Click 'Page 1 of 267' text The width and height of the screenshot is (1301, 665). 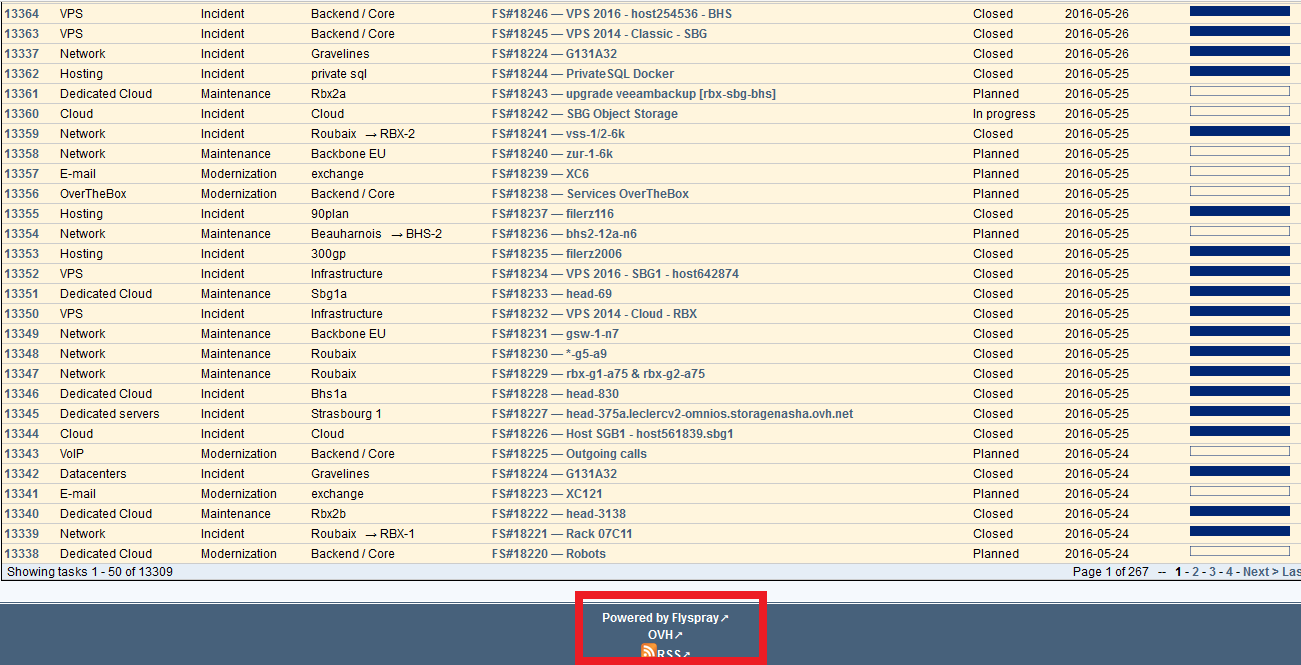click(1110, 572)
